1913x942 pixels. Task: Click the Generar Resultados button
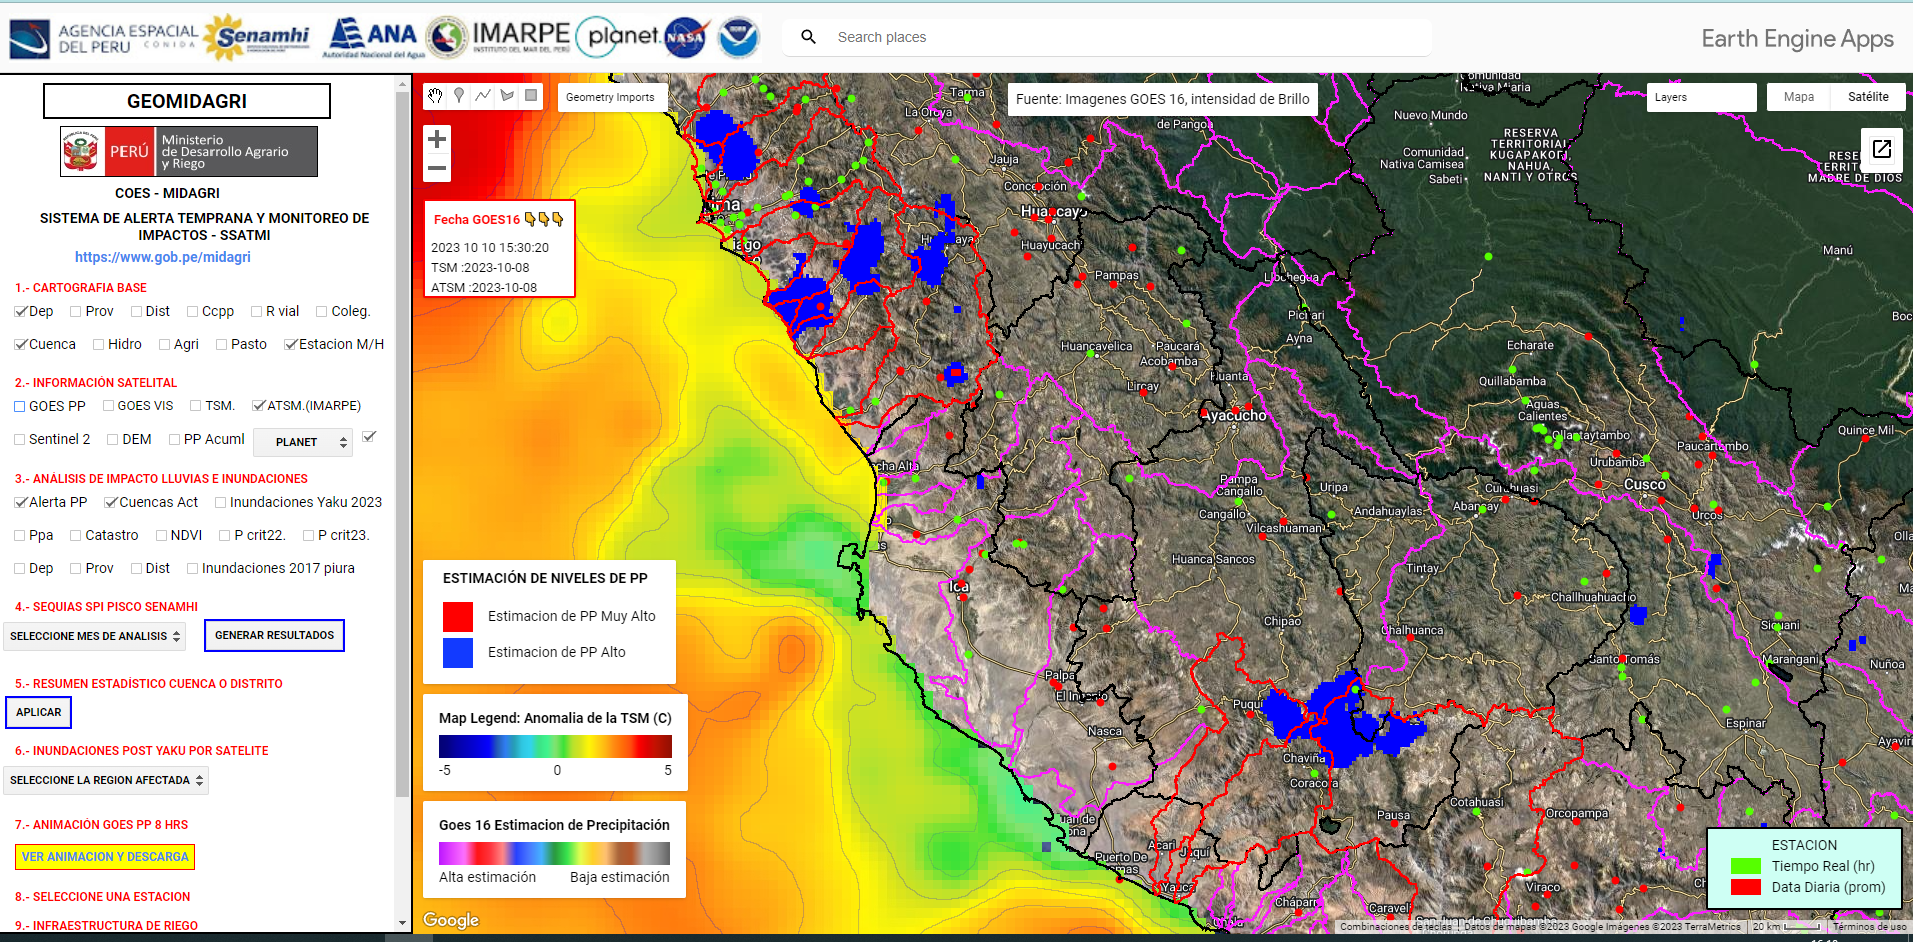point(274,636)
